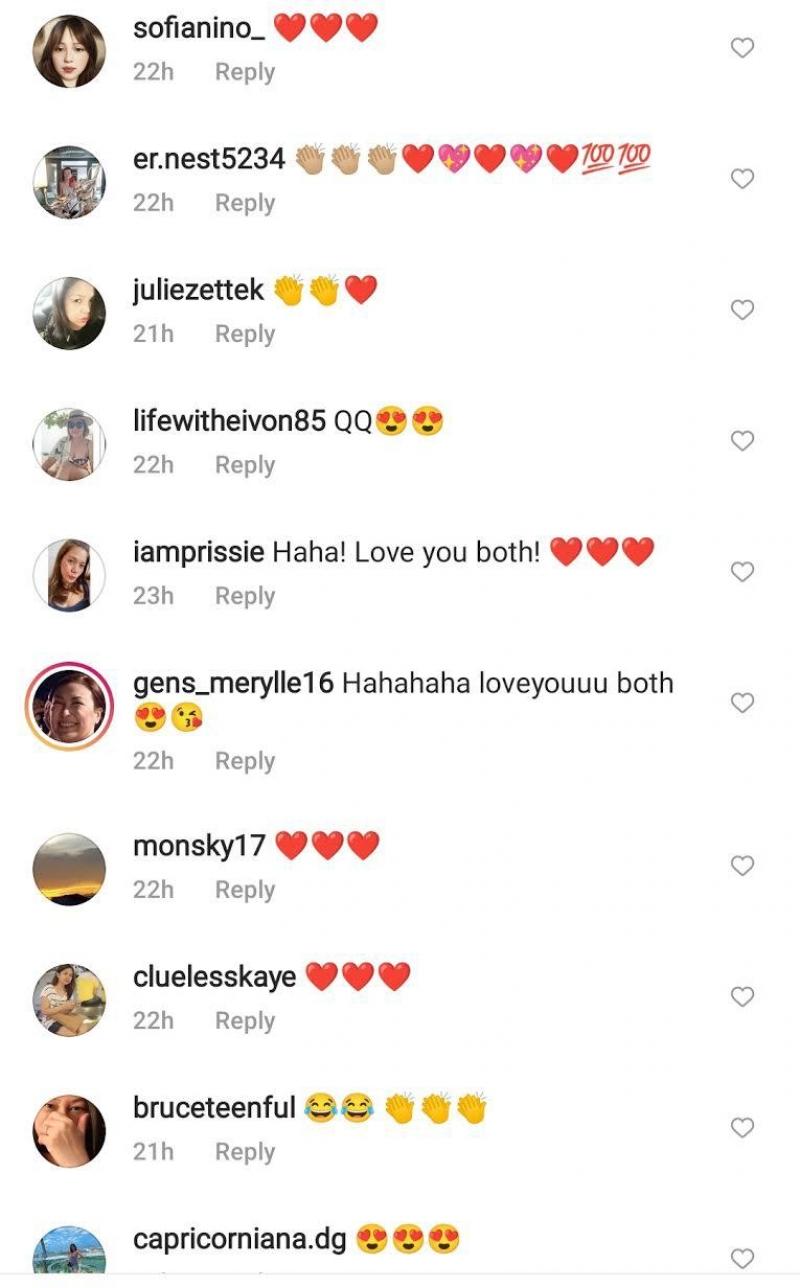Open the er.nest5234 username link
This screenshot has height=1288, width=800.
209,158
